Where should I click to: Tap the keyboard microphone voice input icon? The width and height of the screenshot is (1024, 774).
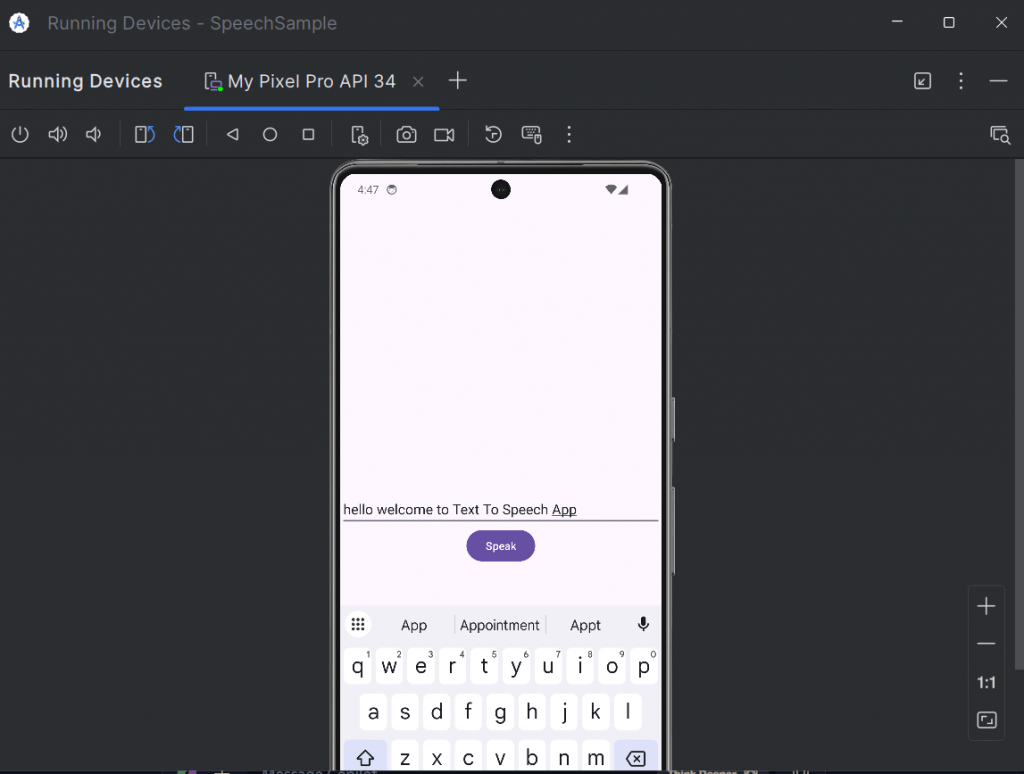[x=643, y=624]
